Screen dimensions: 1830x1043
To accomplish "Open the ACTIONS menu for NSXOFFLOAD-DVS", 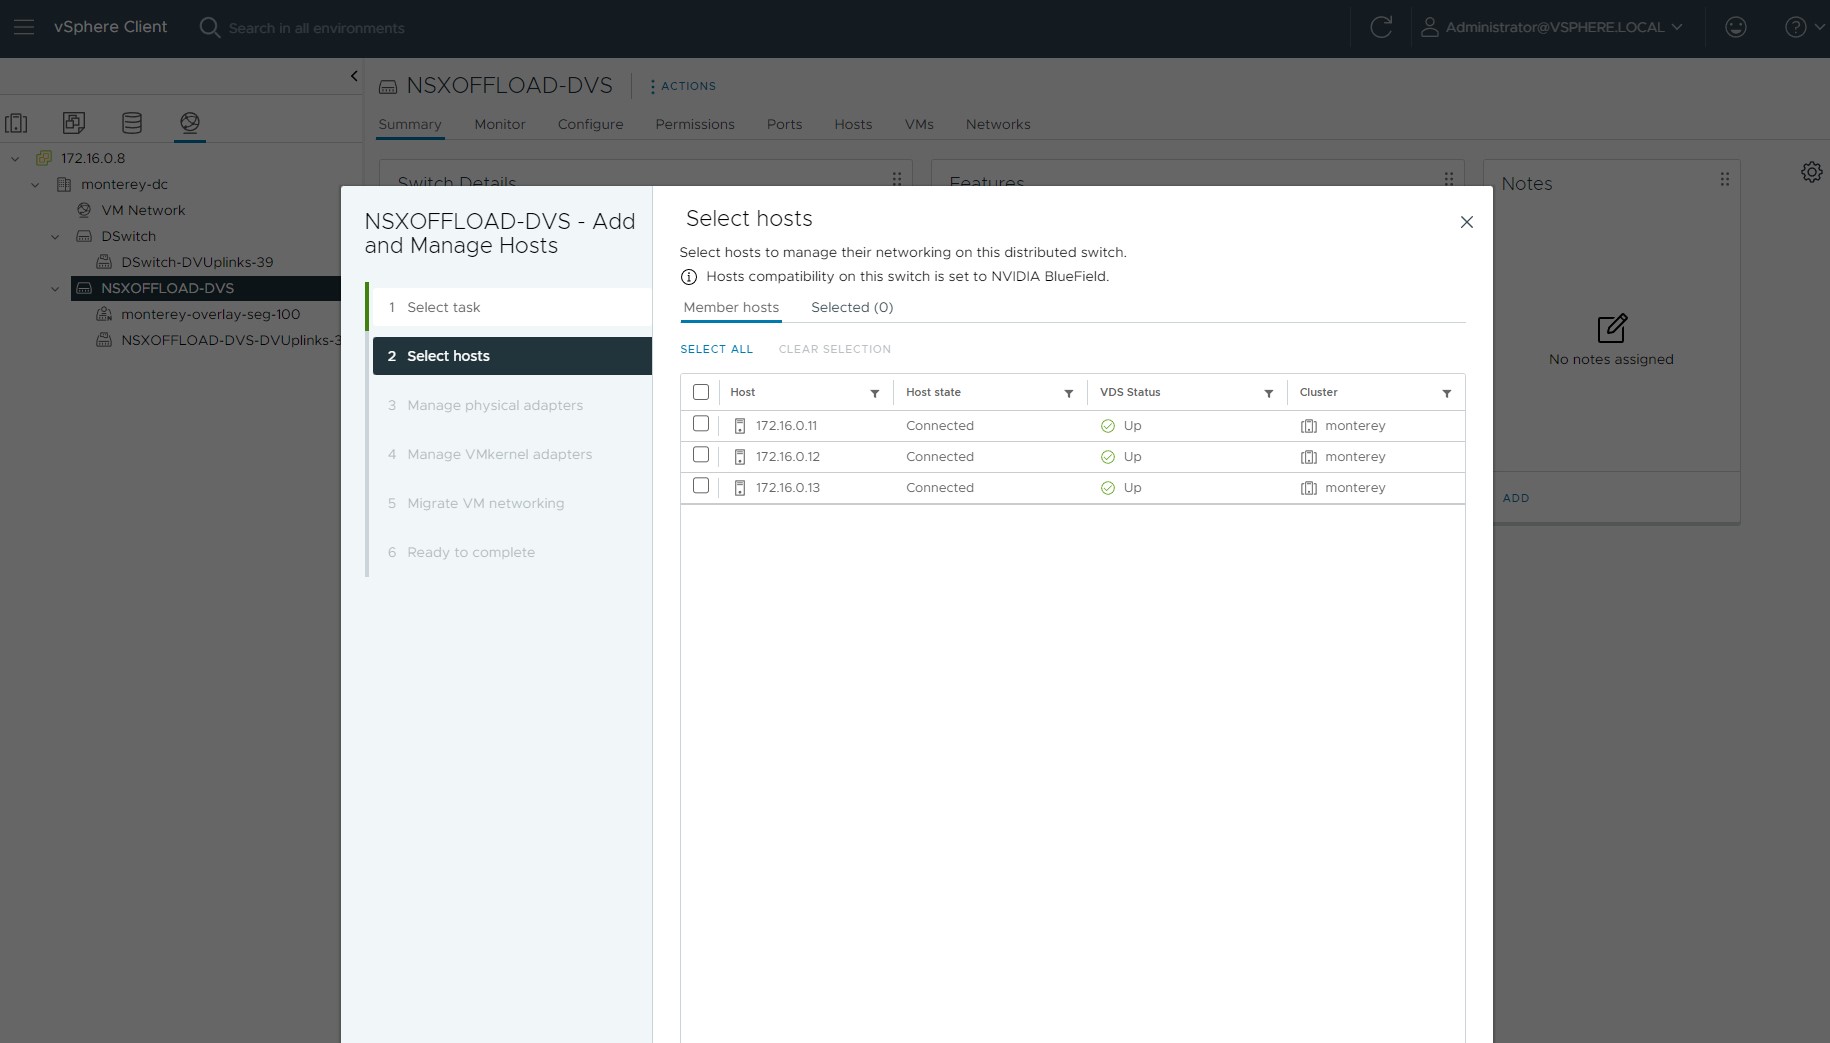I will (683, 86).
